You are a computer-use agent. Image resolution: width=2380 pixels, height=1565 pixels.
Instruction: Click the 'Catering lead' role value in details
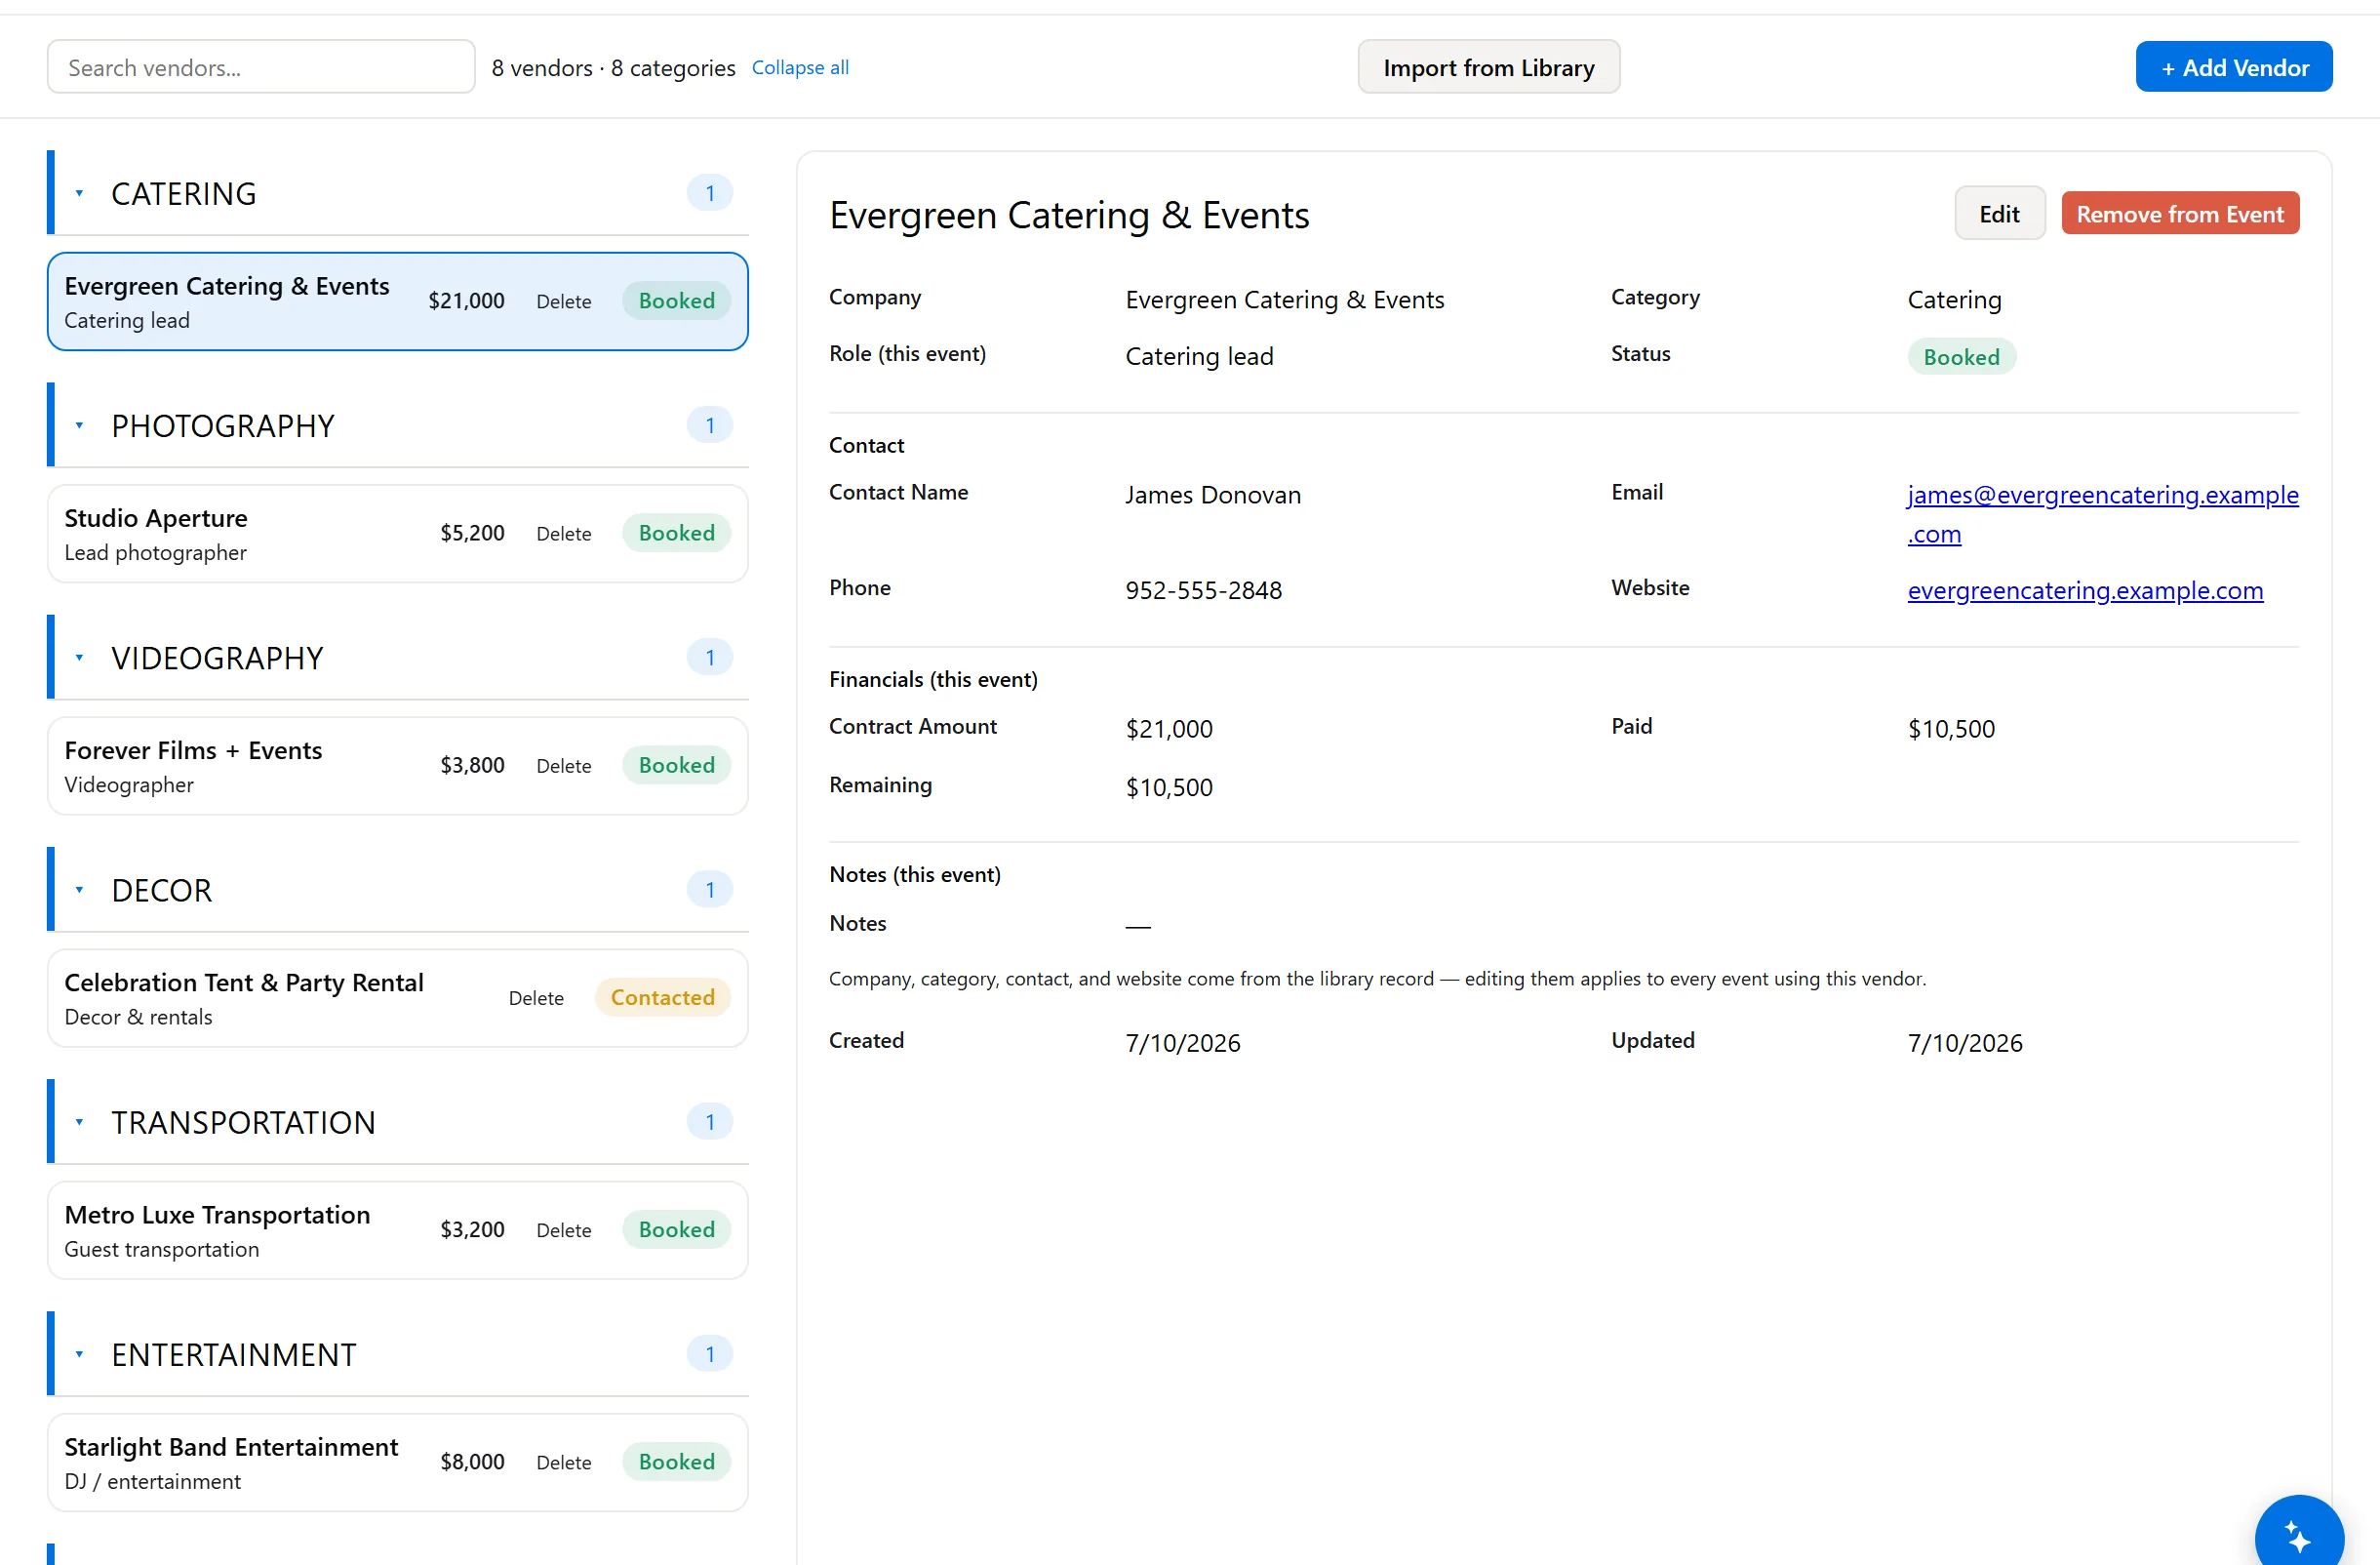click(1198, 356)
